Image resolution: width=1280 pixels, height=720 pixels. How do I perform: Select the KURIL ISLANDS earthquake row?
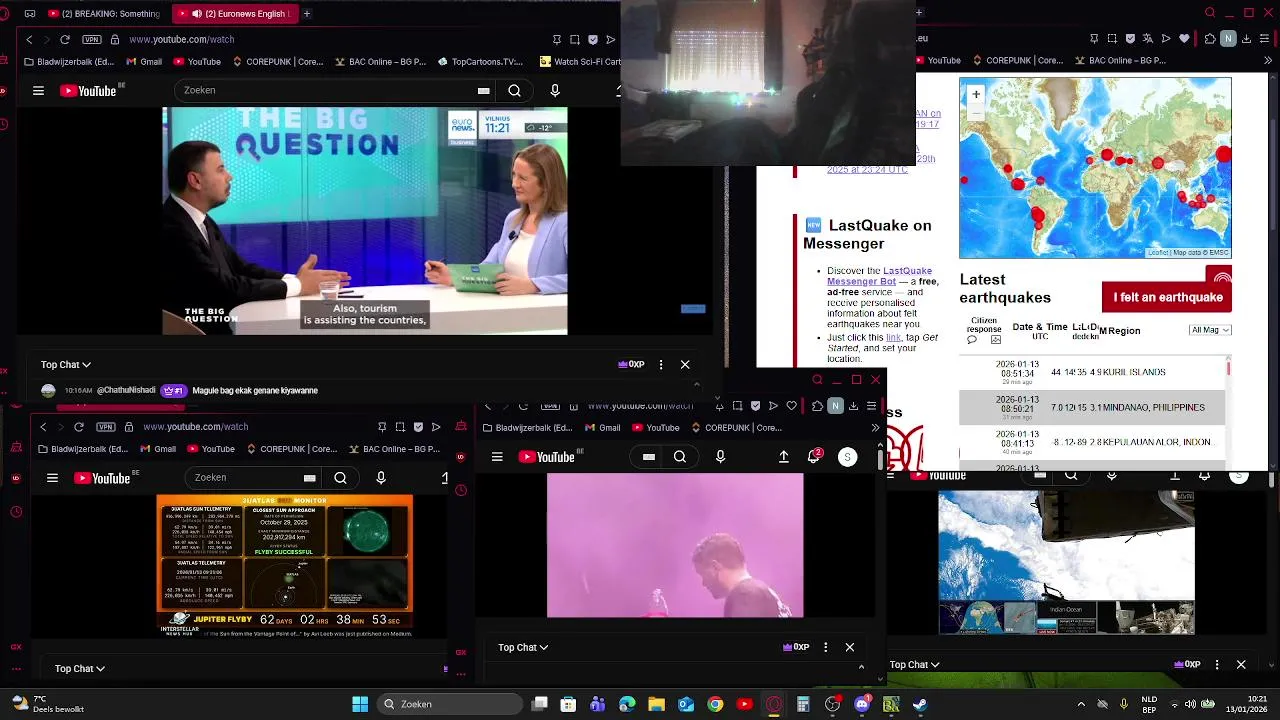(1092, 372)
